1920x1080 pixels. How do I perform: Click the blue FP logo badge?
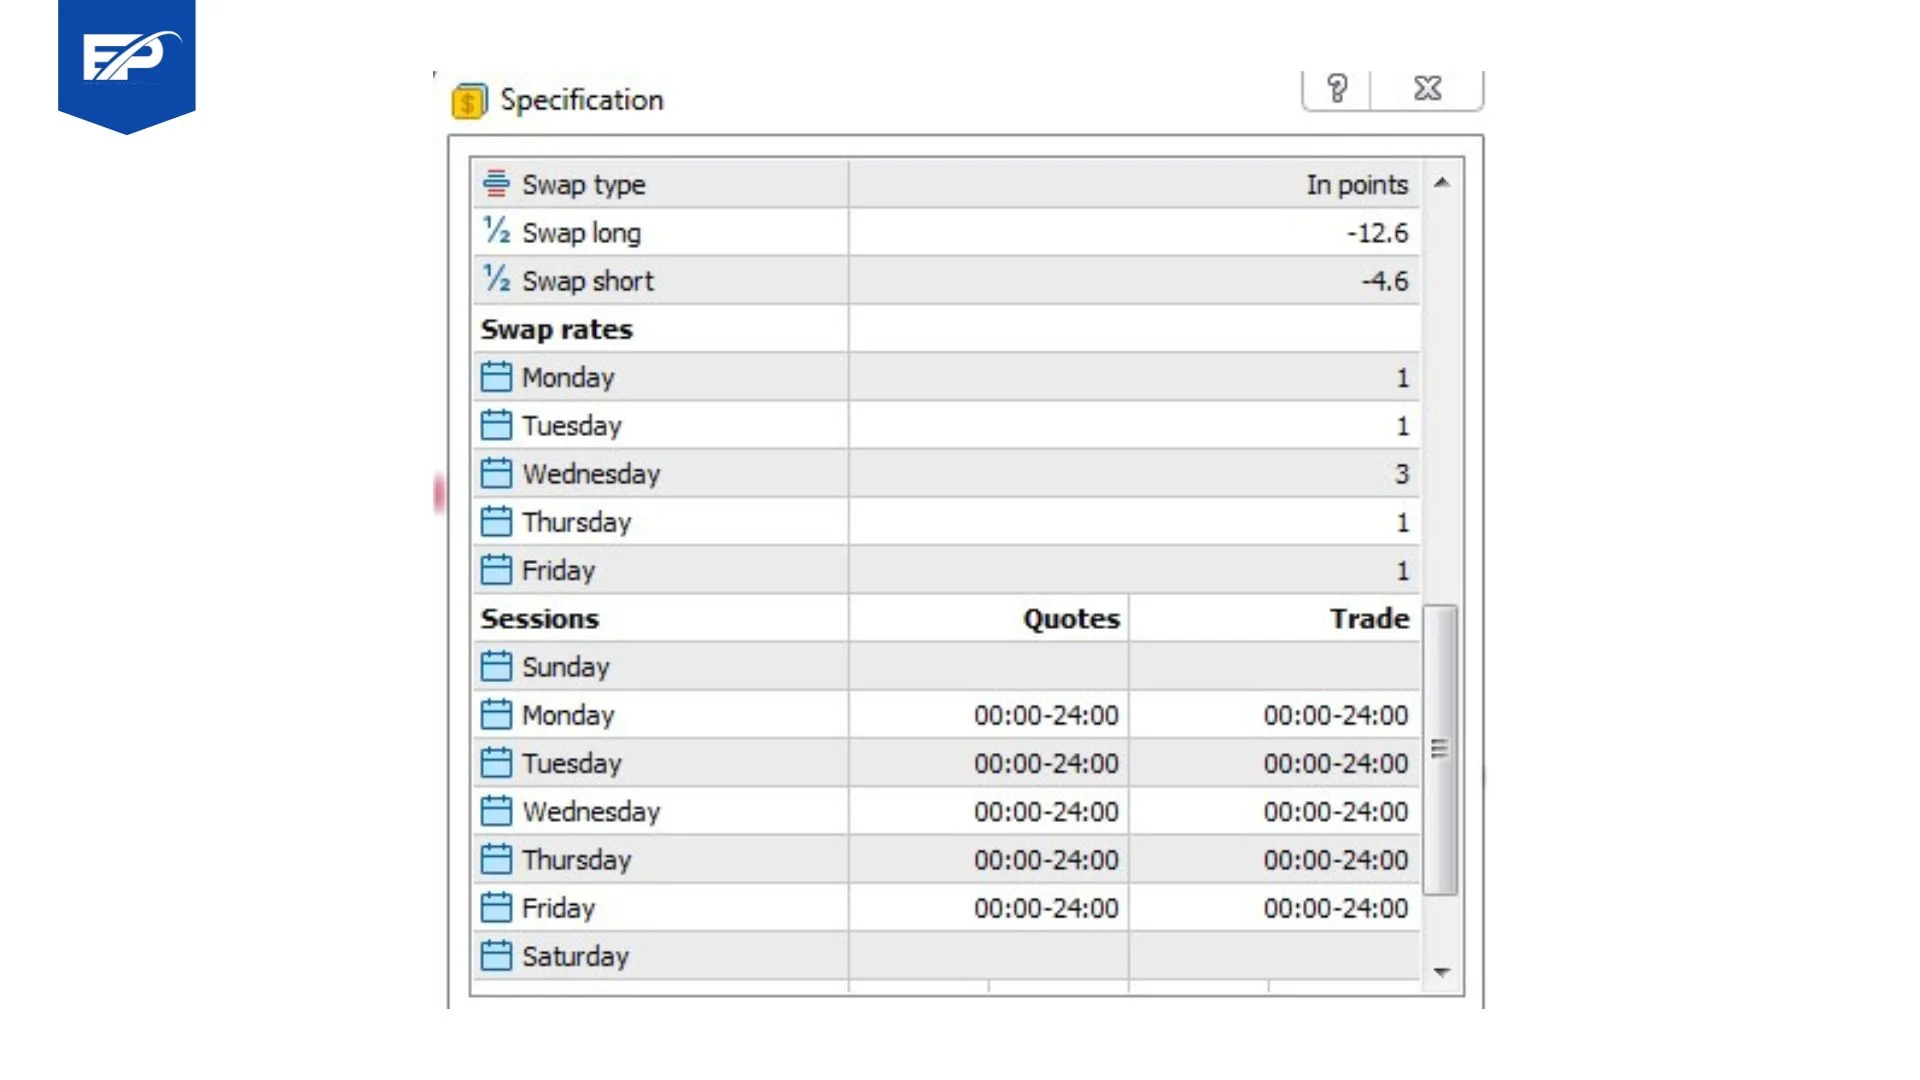point(127,66)
